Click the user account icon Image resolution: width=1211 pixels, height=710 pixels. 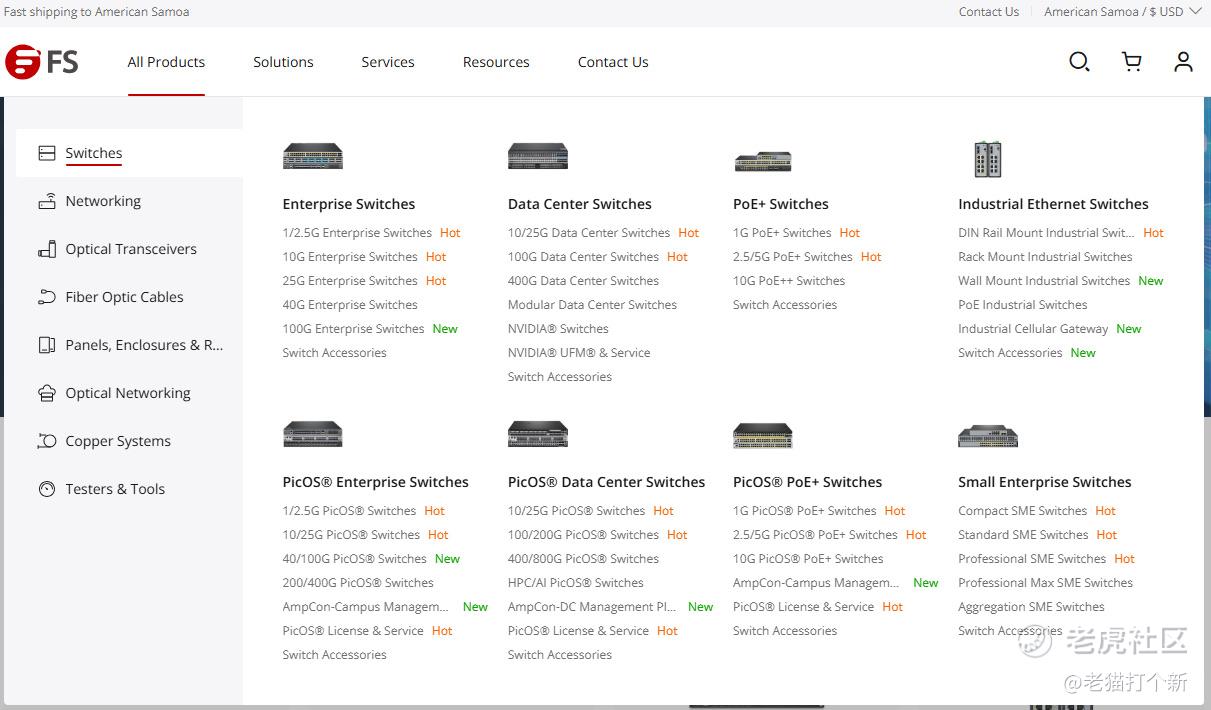click(x=1183, y=62)
